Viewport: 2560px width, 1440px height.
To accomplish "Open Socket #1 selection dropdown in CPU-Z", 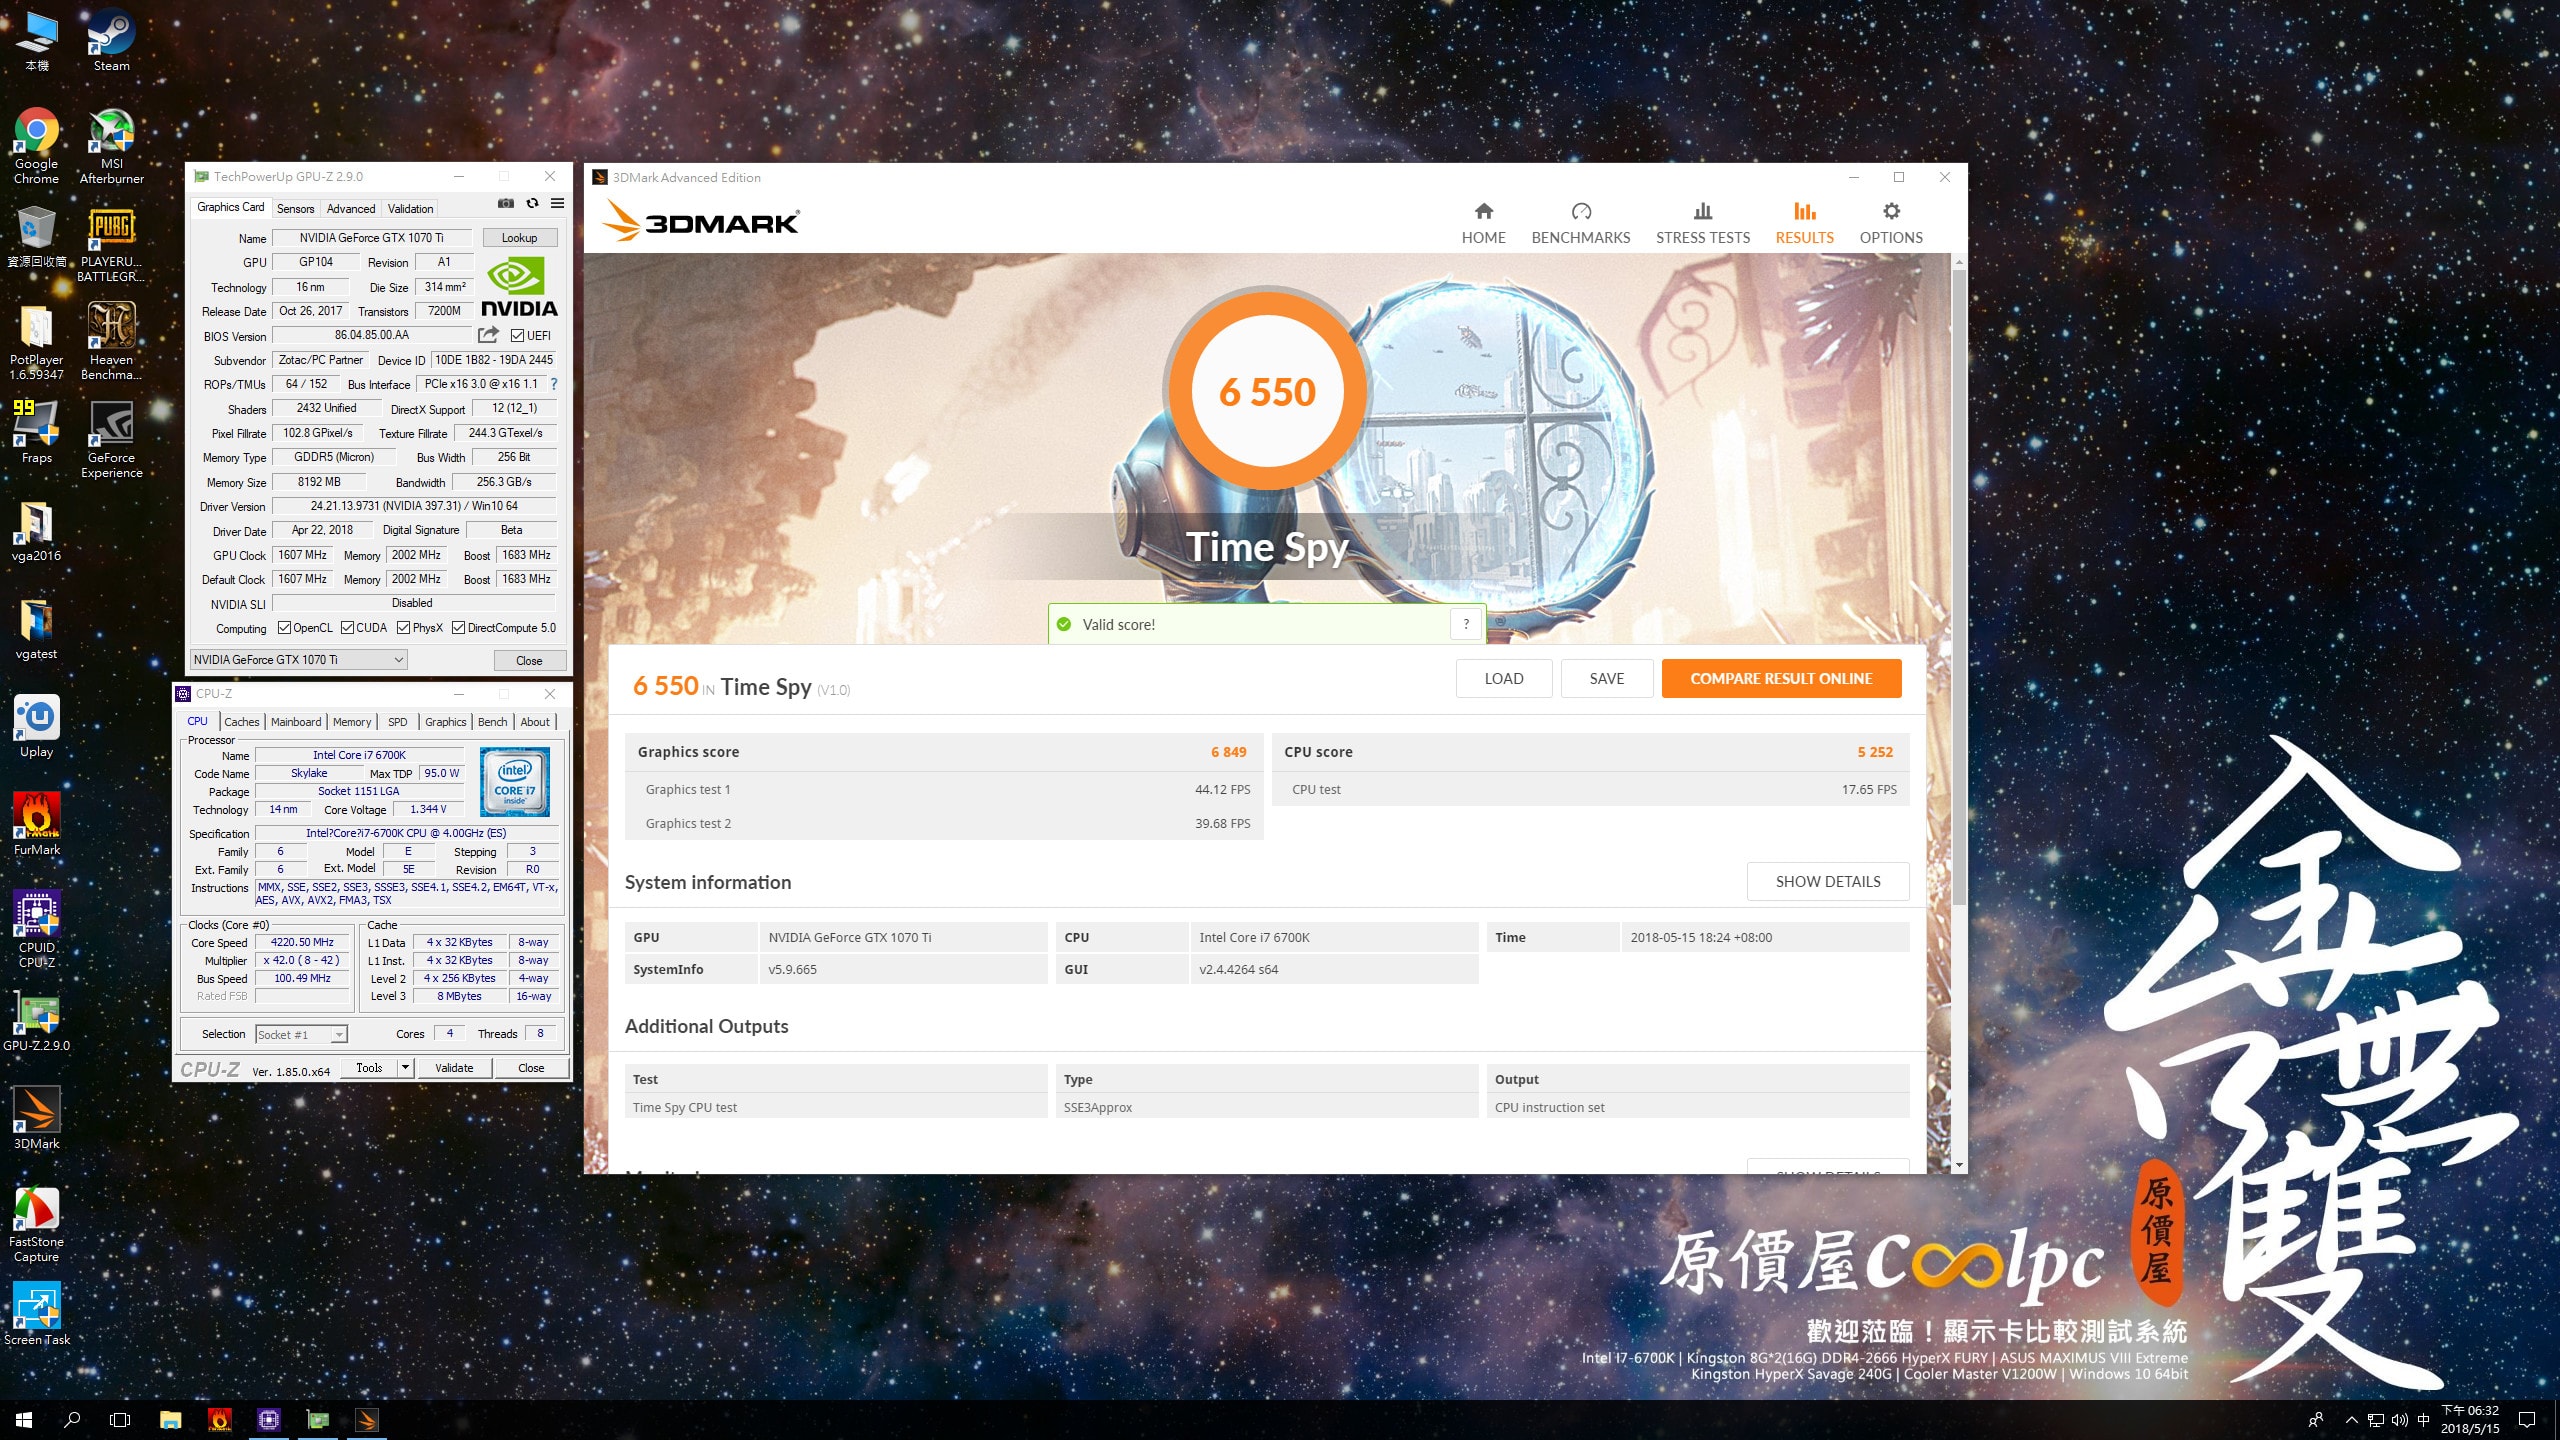I will point(301,1034).
